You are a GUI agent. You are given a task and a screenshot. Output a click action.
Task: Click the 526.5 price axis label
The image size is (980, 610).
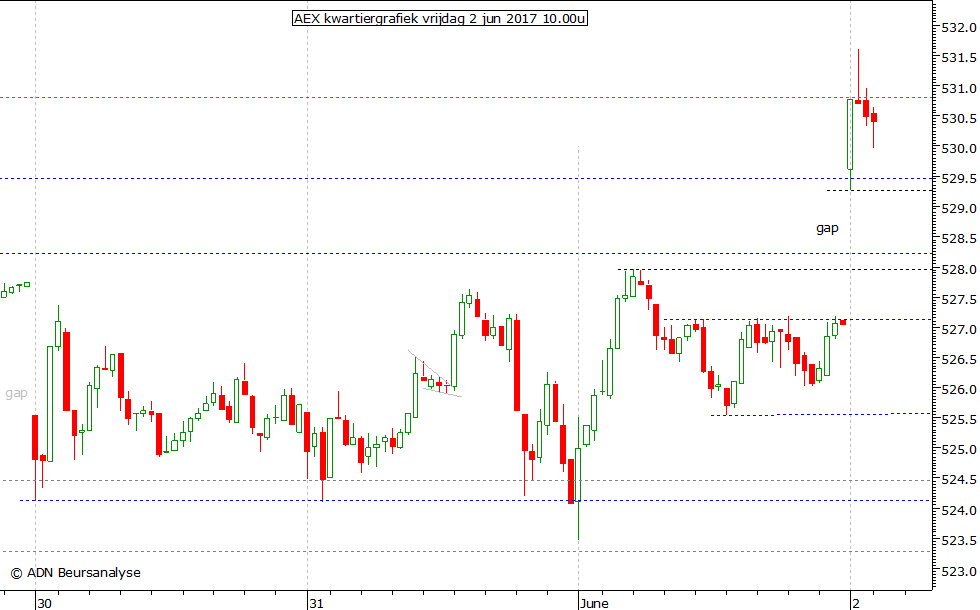[959, 359]
